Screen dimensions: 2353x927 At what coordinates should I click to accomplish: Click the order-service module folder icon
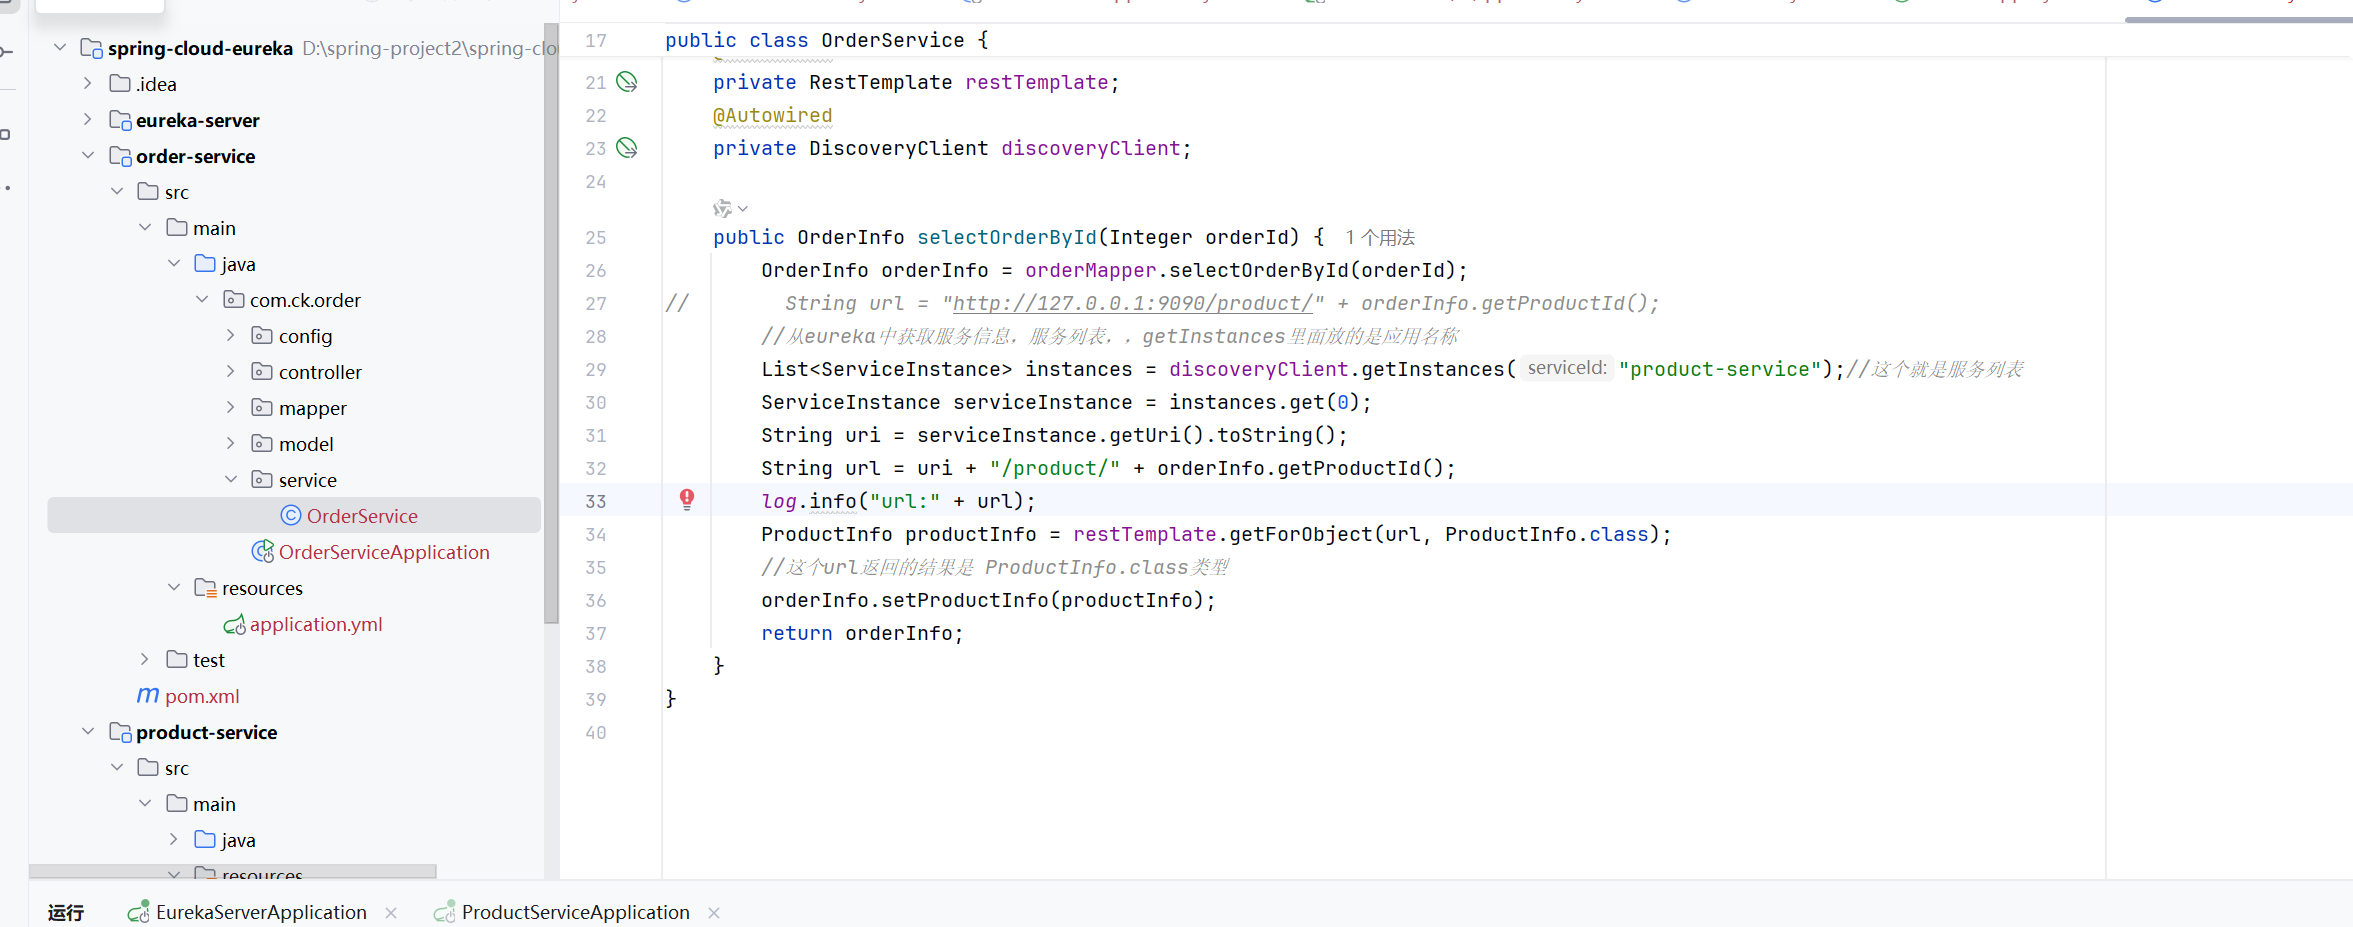pos(120,156)
